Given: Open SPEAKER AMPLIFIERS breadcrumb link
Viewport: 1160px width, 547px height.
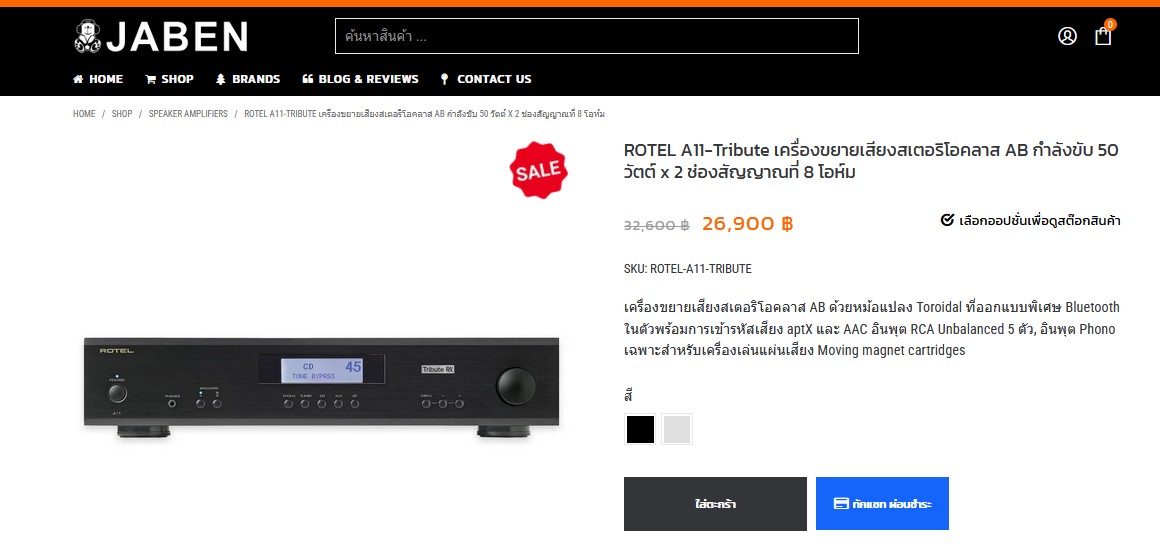Looking at the screenshot, I should click(x=188, y=114).
